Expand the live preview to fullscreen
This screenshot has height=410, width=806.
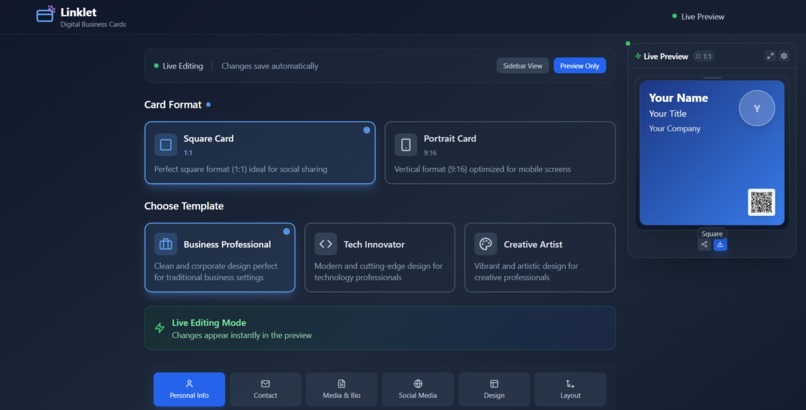(770, 56)
